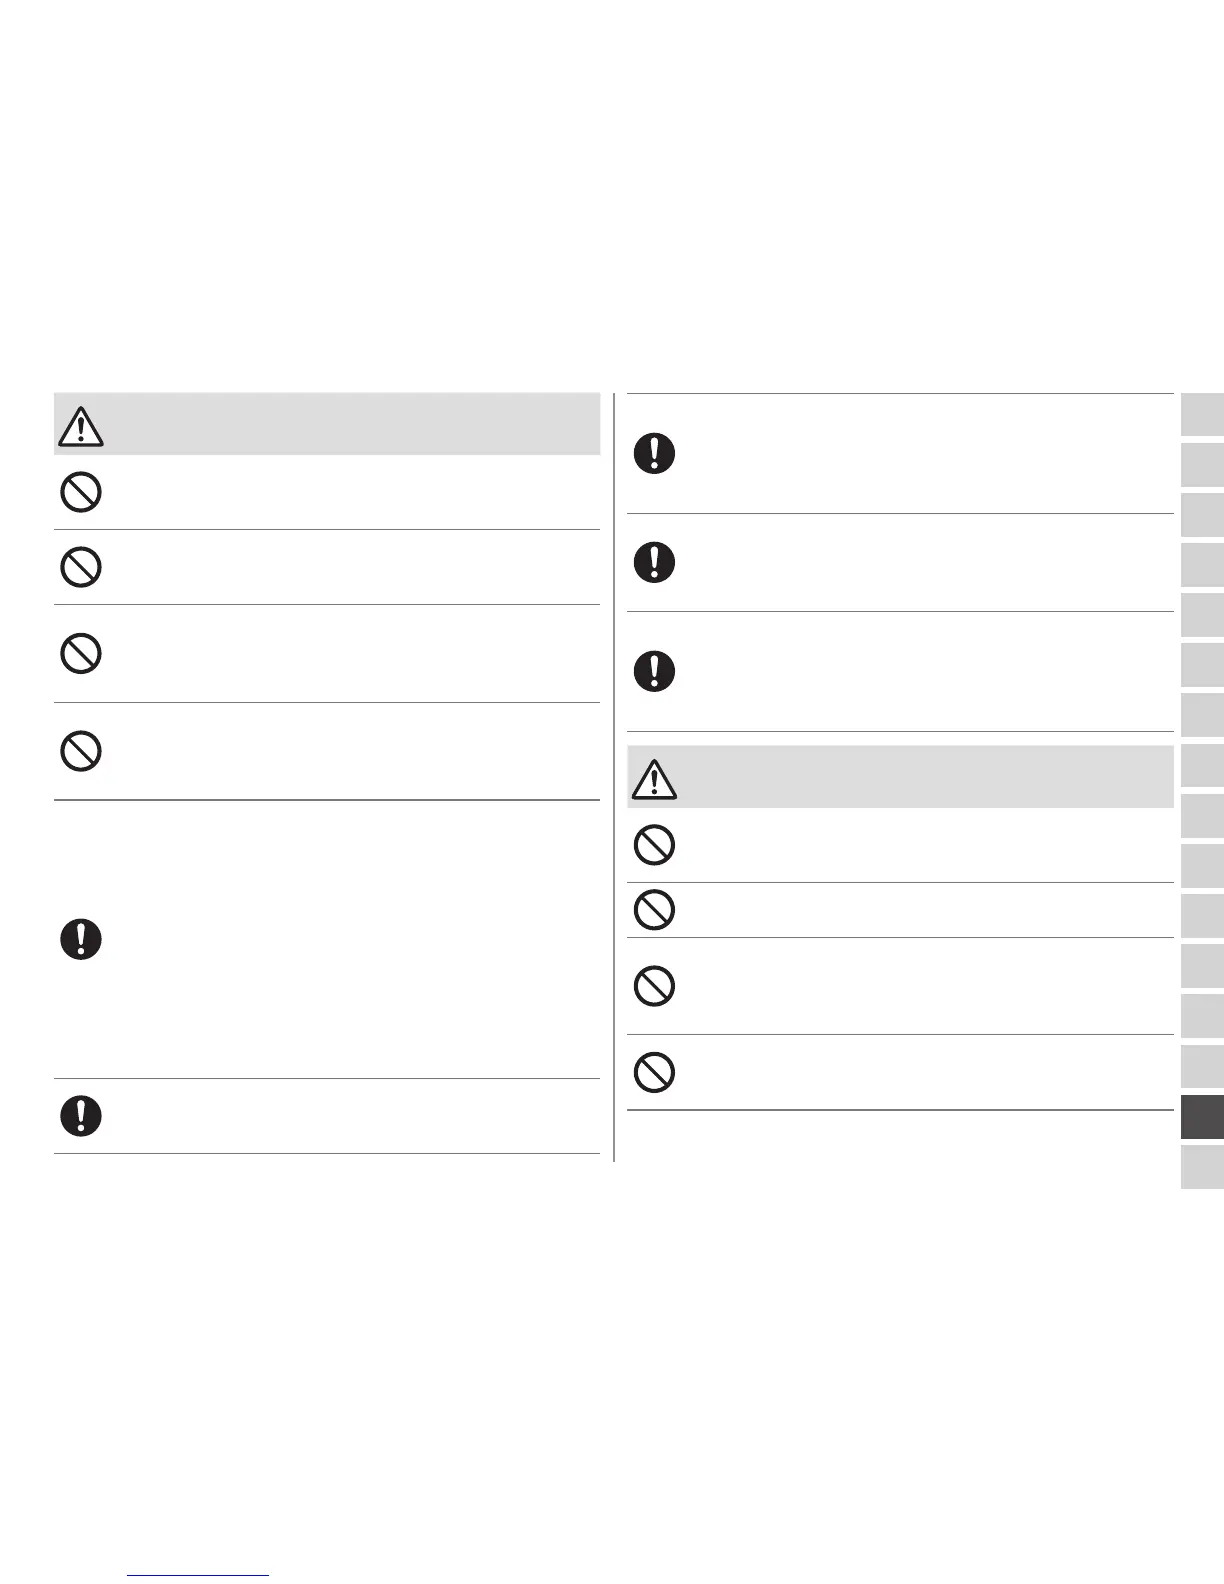Open the blue underlined link at page bottom
This screenshot has width=1224, height=1584.
pyautogui.click(x=199, y=1575)
